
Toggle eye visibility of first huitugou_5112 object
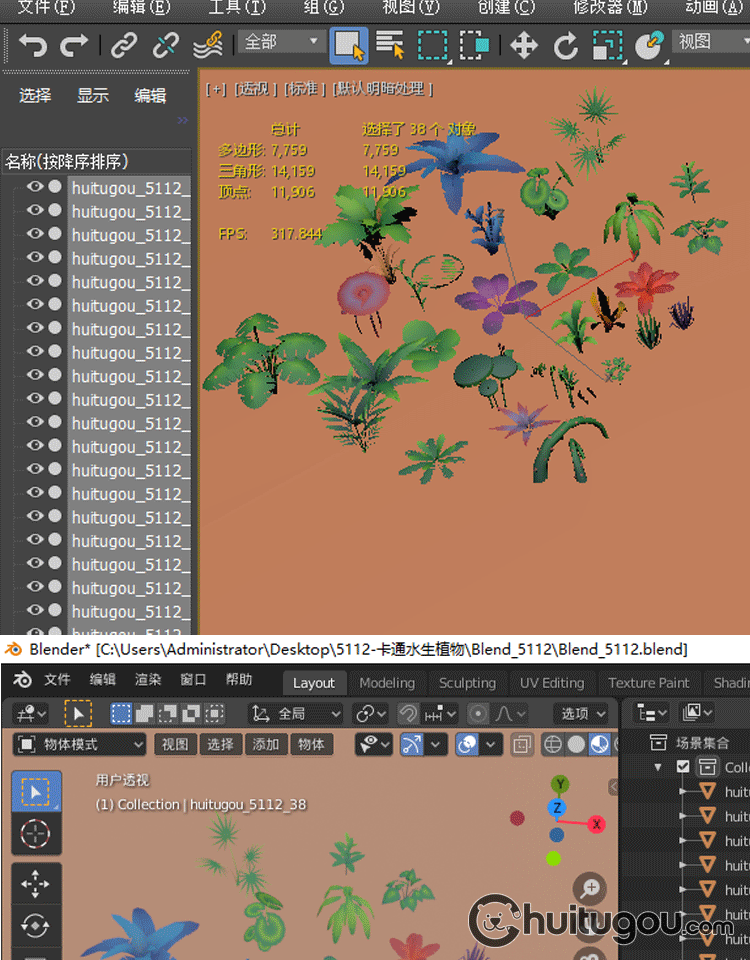pyautogui.click(x=35, y=186)
